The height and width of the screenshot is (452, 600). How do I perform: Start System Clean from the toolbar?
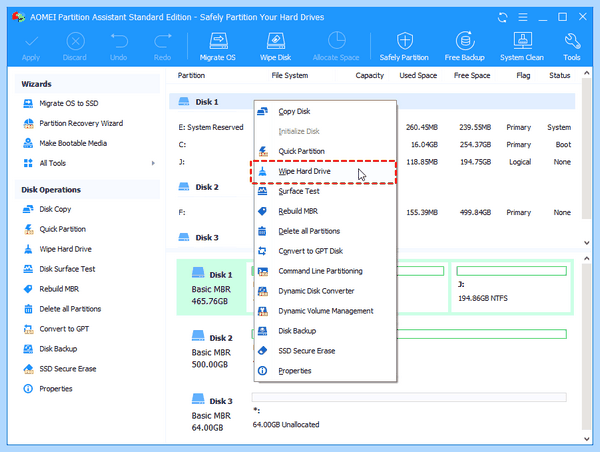point(522,46)
